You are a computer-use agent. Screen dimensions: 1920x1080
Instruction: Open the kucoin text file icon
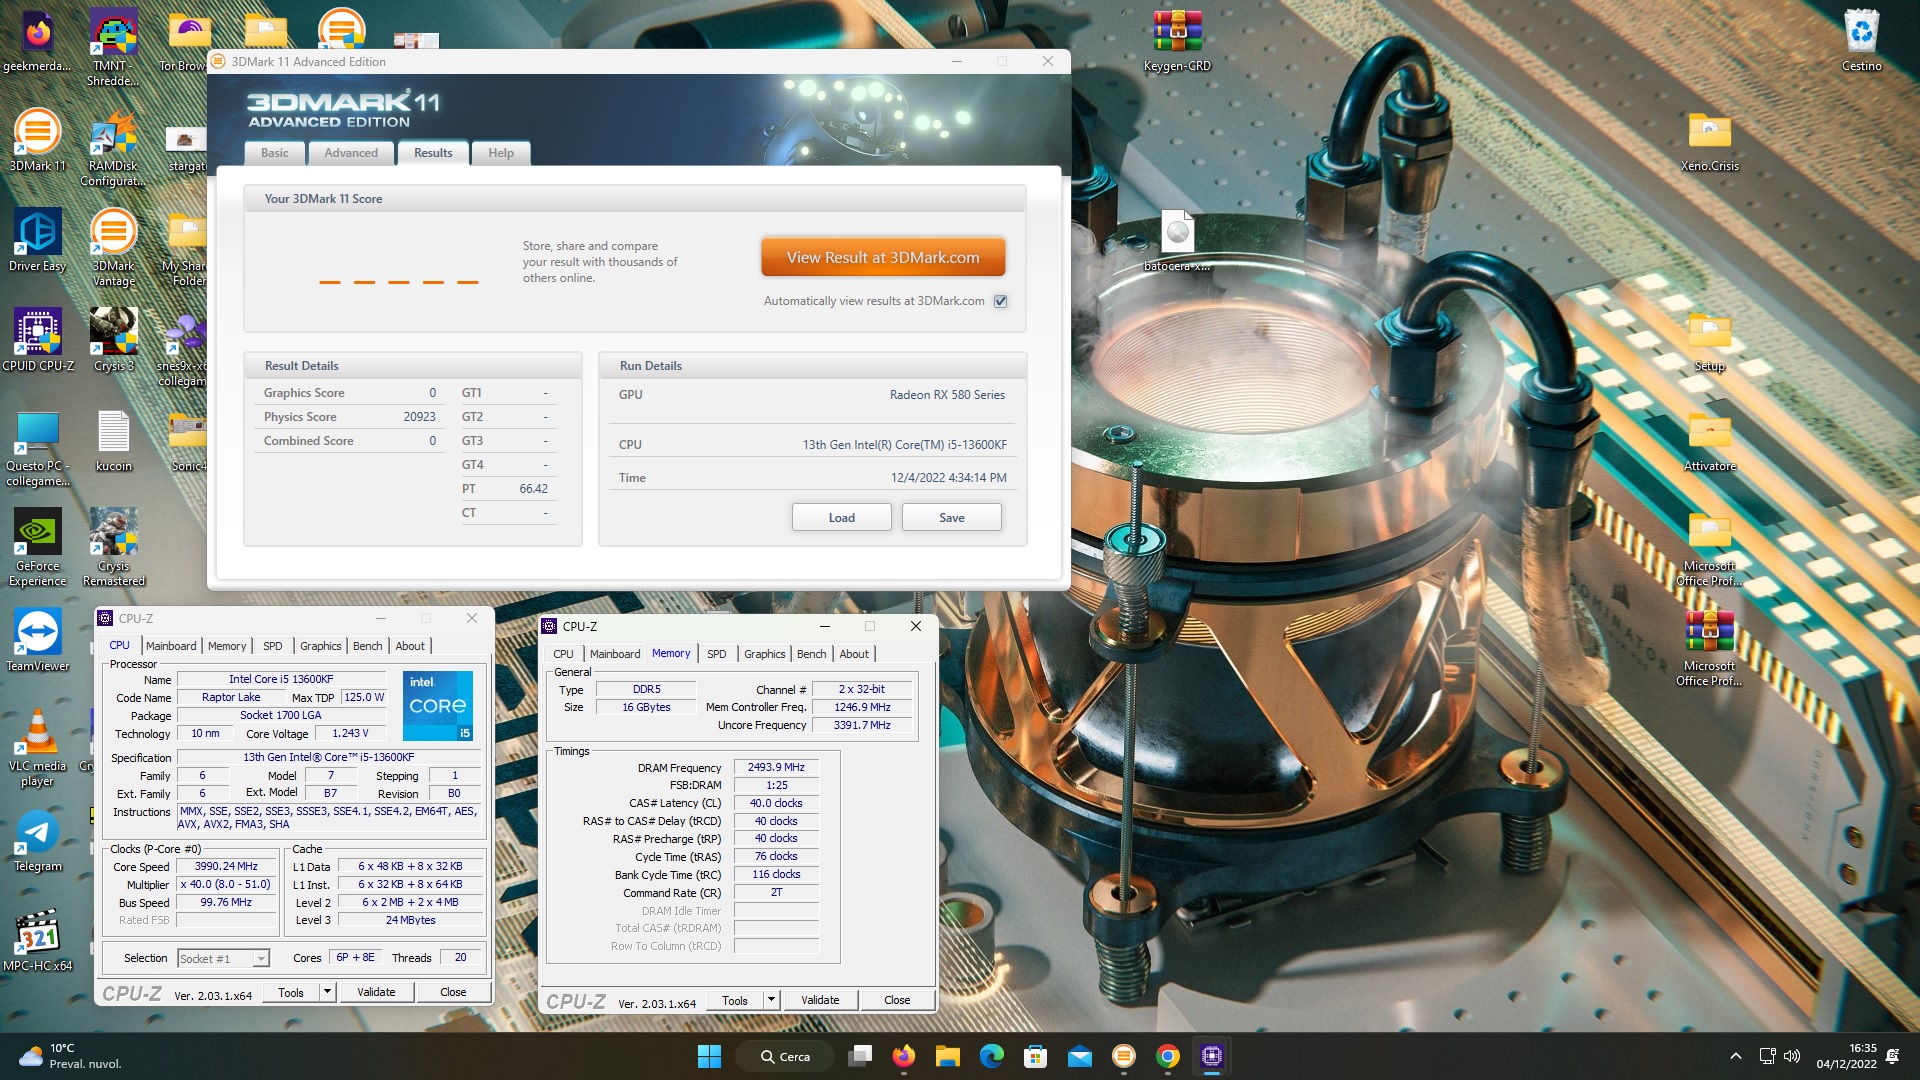pos(113,440)
